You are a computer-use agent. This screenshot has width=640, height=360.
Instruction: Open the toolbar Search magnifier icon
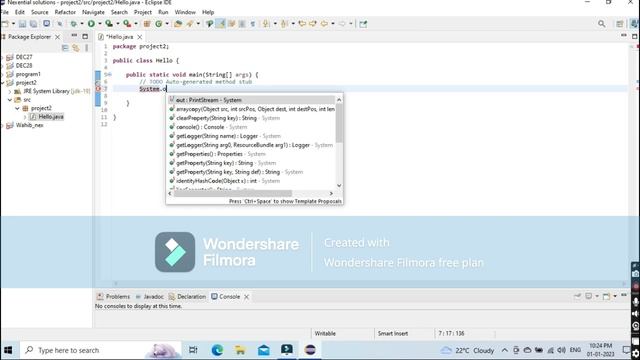(x=602, y=24)
